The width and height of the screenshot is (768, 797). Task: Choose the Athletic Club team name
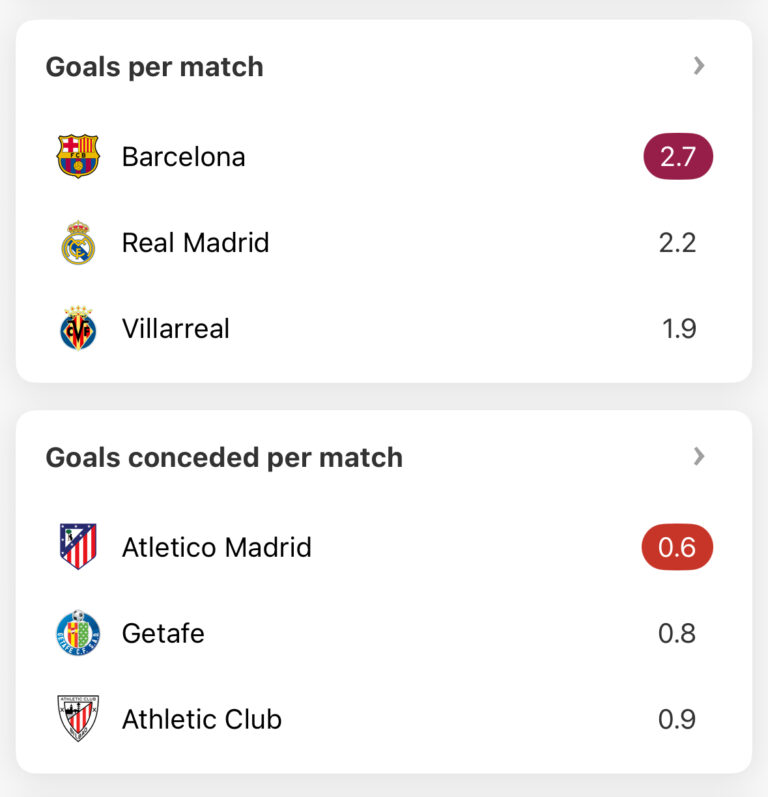(x=202, y=719)
